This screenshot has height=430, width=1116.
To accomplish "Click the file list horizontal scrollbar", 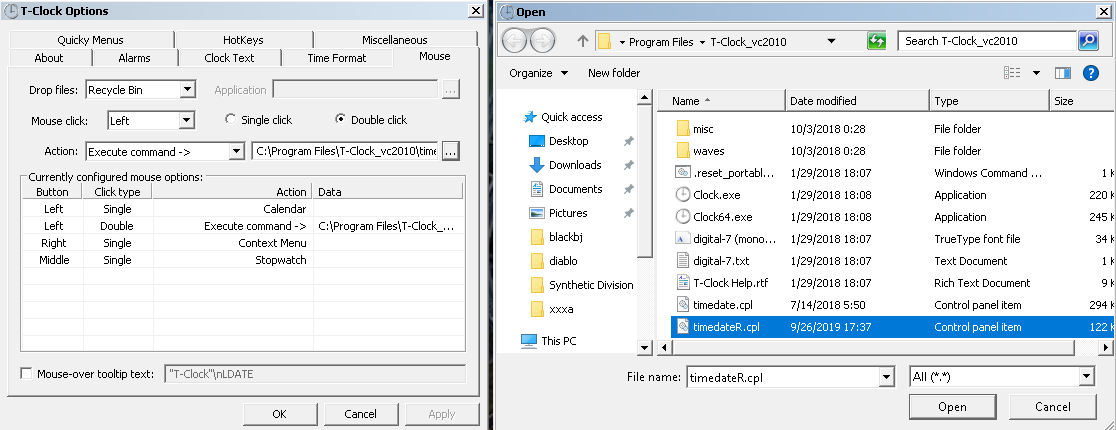I will pos(873,347).
